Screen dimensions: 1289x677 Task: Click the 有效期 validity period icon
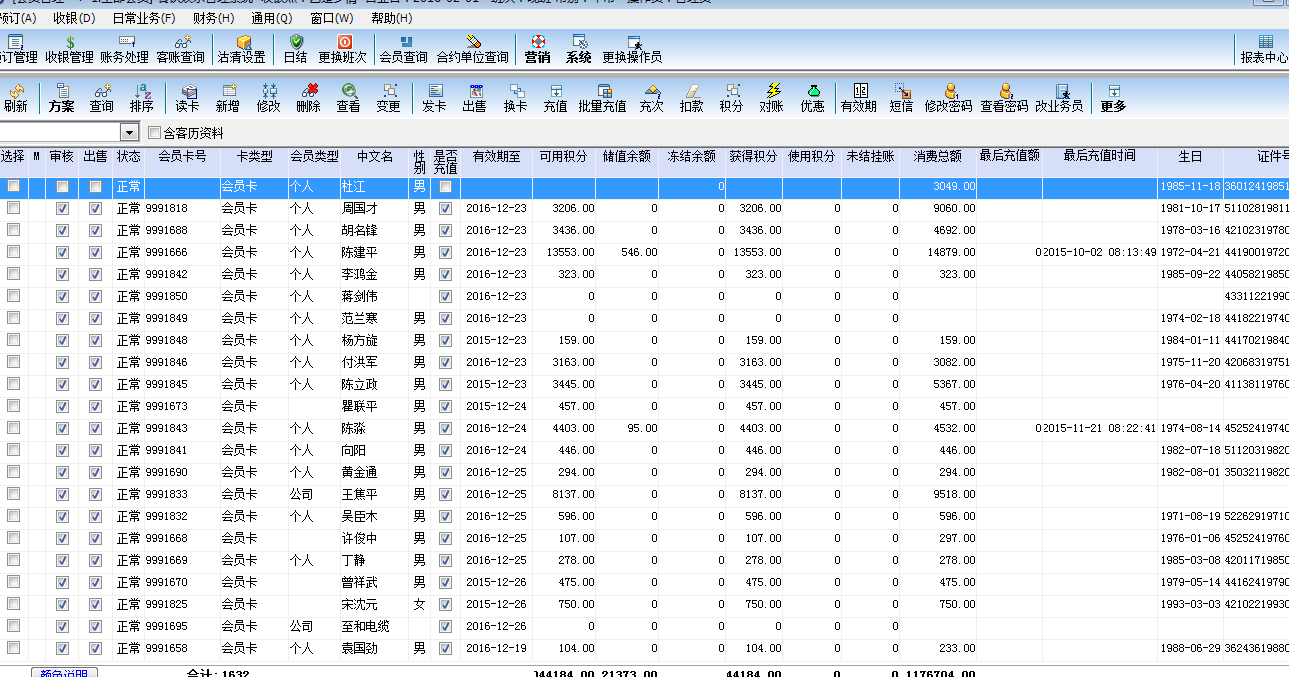coord(858,98)
